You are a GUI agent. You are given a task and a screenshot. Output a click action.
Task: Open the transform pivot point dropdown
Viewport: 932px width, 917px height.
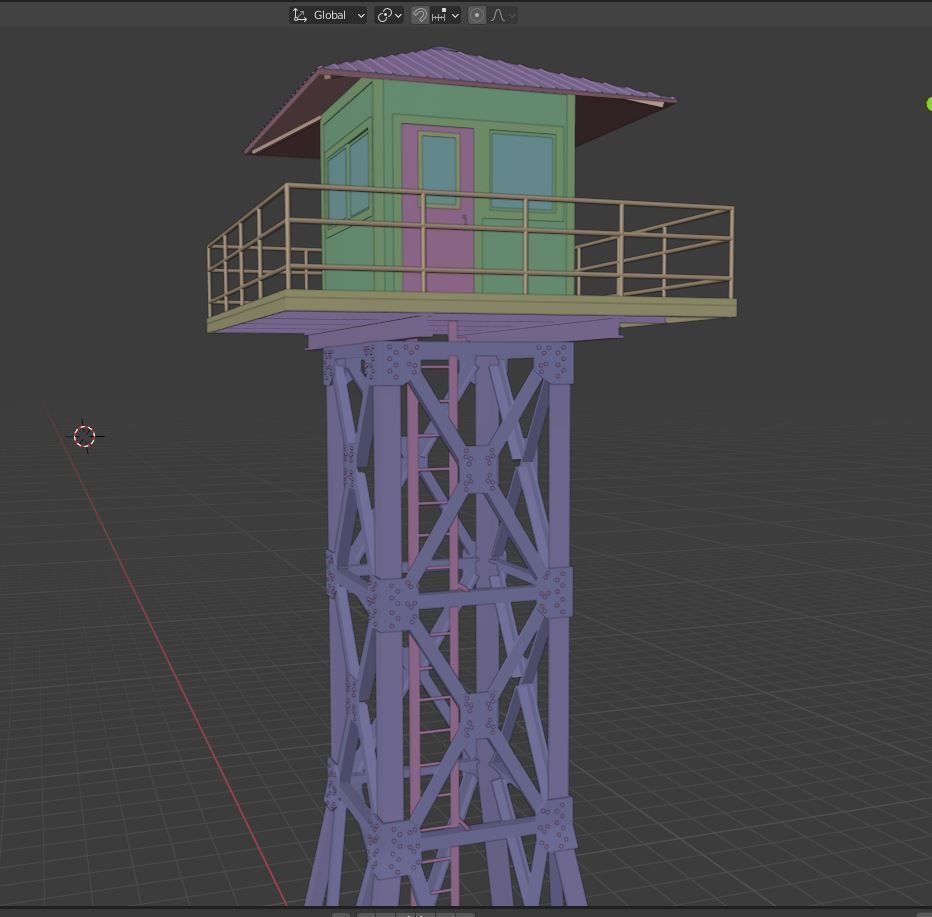tap(389, 15)
